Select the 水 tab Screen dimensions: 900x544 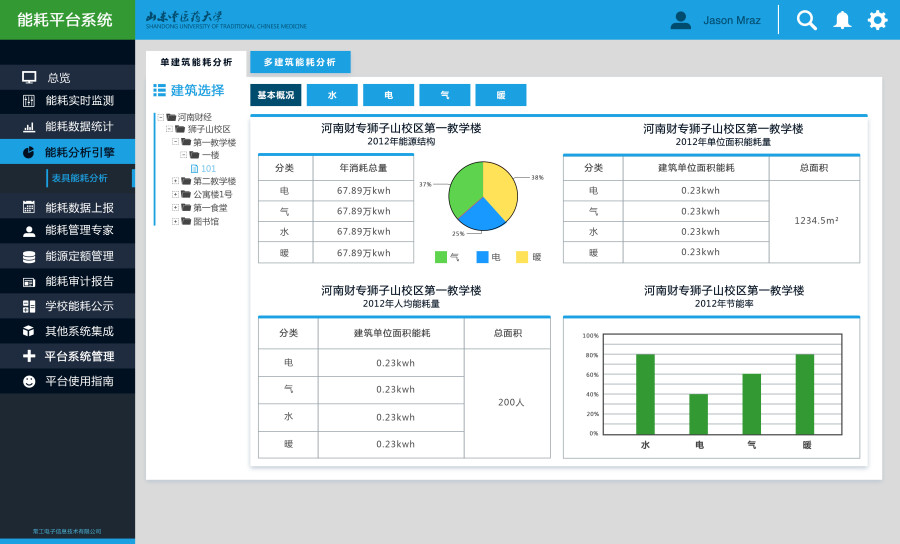click(x=332, y=95)
